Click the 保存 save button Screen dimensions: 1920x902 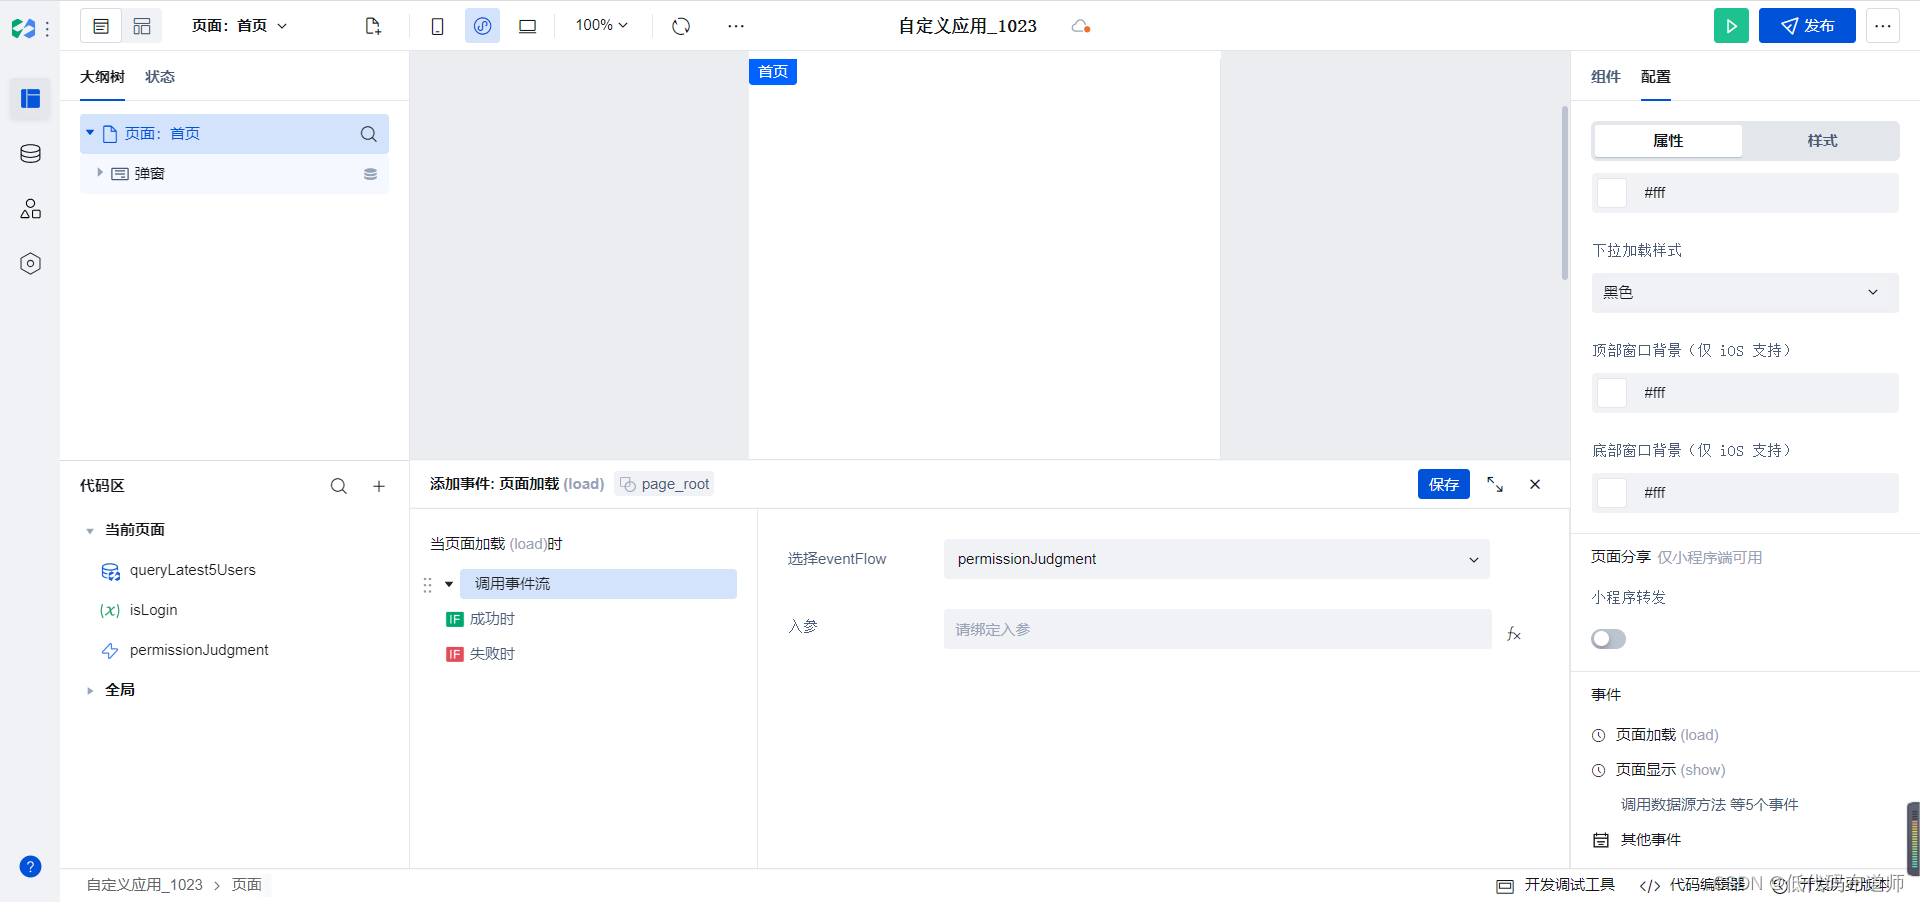click(x=1444, y=484)
